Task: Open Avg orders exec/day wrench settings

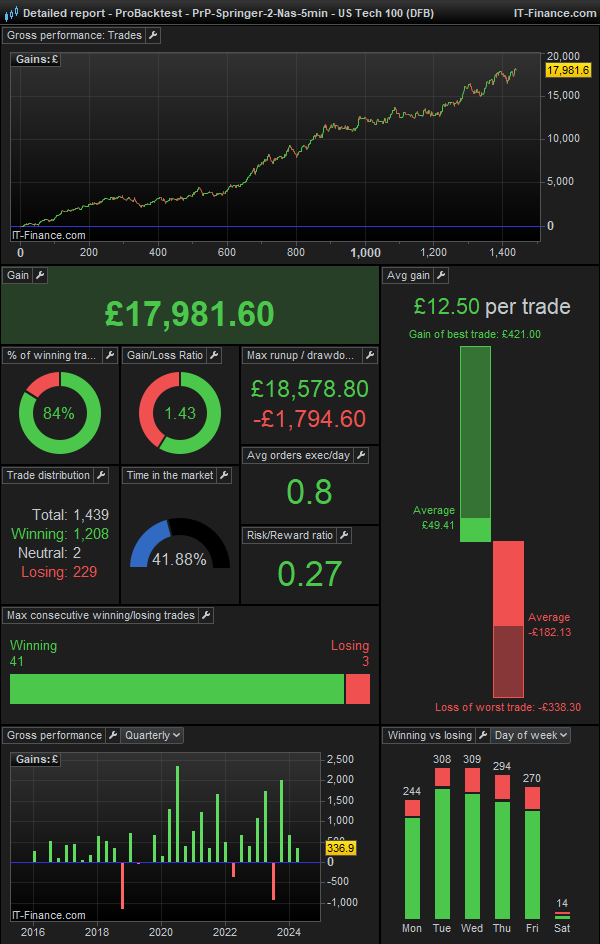Action: point(361,455)
